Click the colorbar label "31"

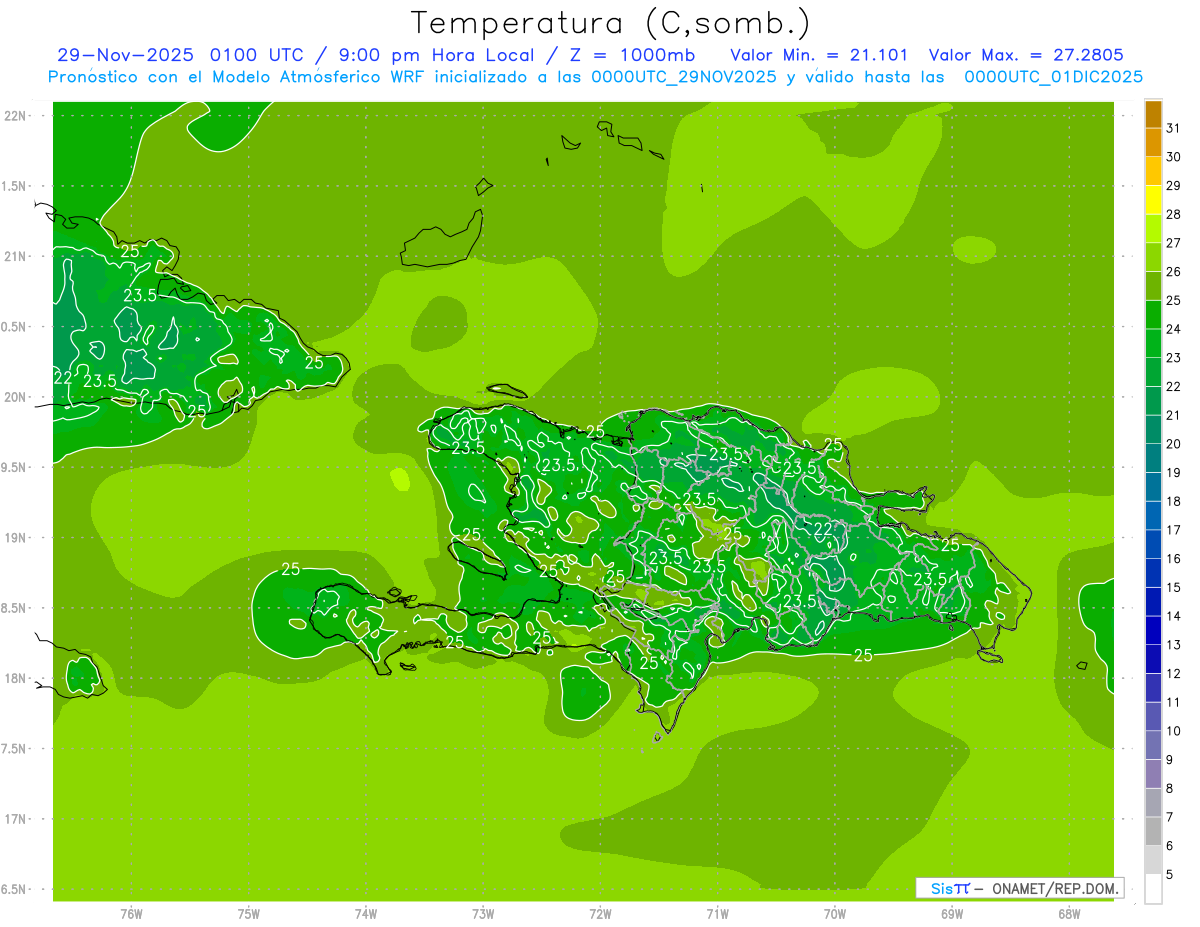(1173, 128)
